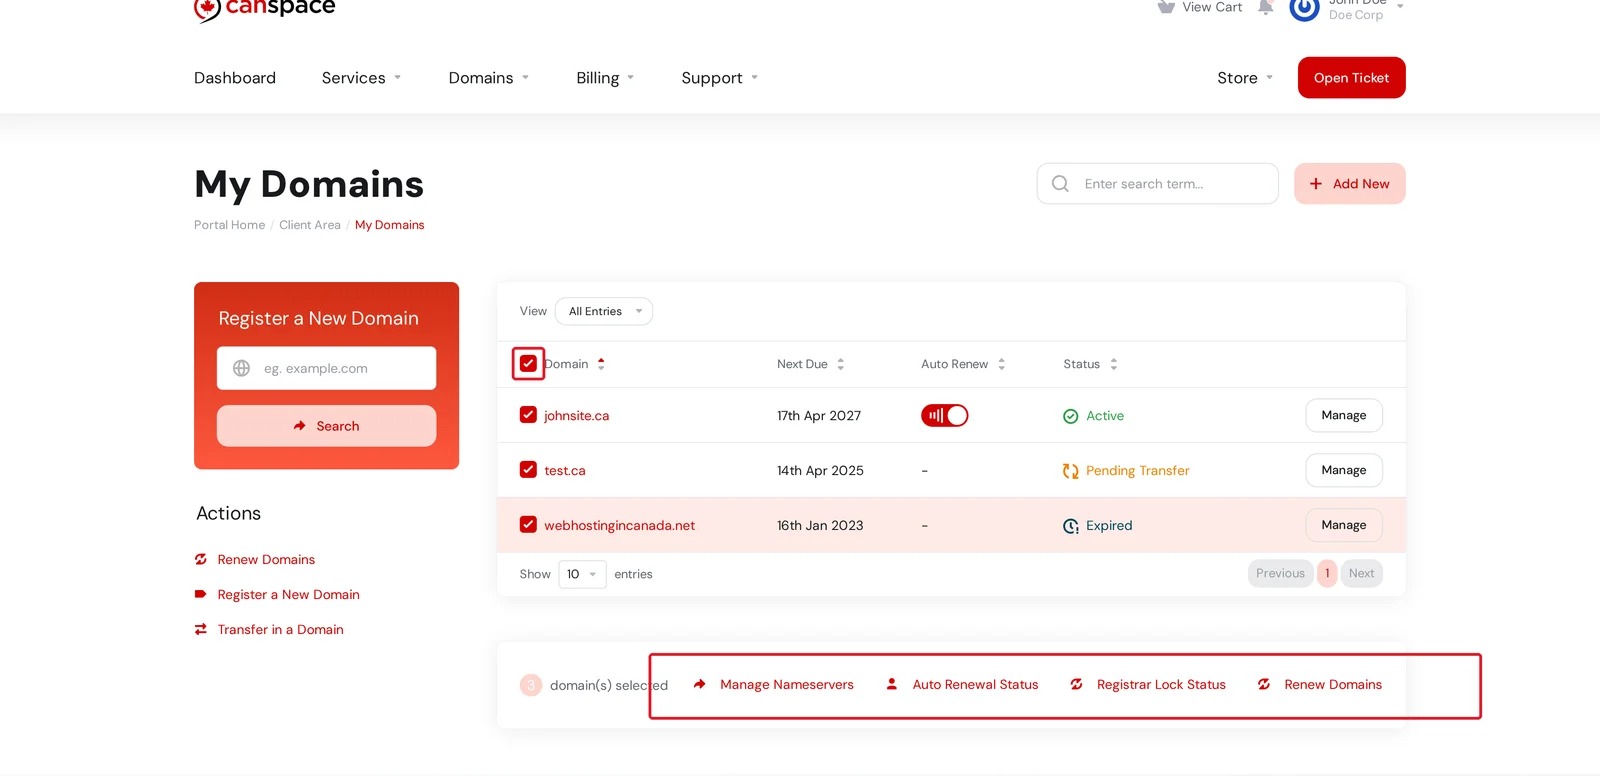Click the bottom Renew Domains refresh icon
Viewport: 1600px width, 776px height.
click(1264, 684)
